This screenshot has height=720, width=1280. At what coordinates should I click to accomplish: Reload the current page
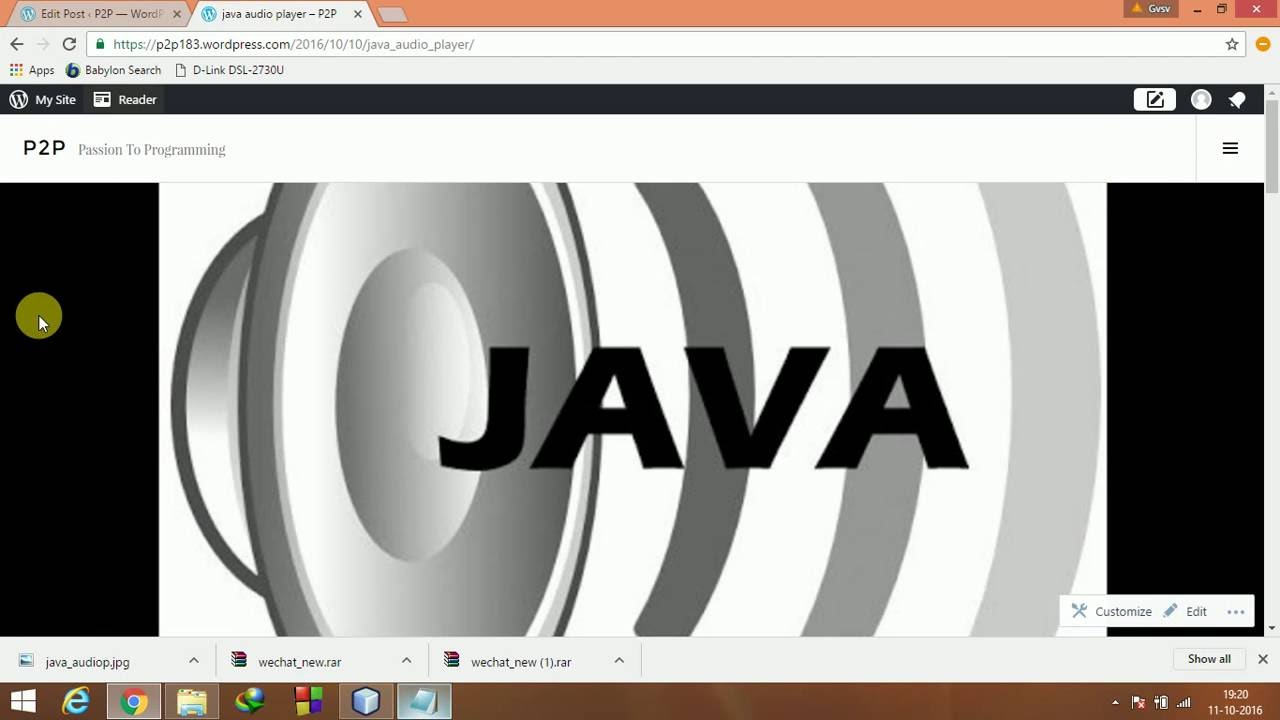click(x=69, y=44)
